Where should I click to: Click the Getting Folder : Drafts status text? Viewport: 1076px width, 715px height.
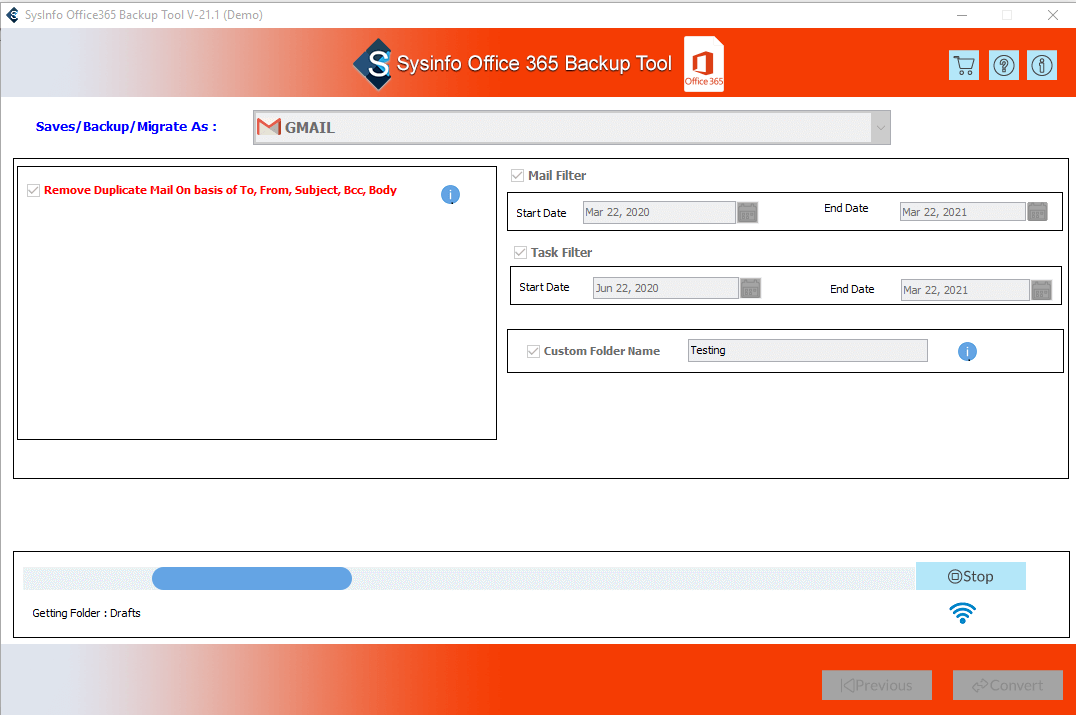tap(86, 613)
